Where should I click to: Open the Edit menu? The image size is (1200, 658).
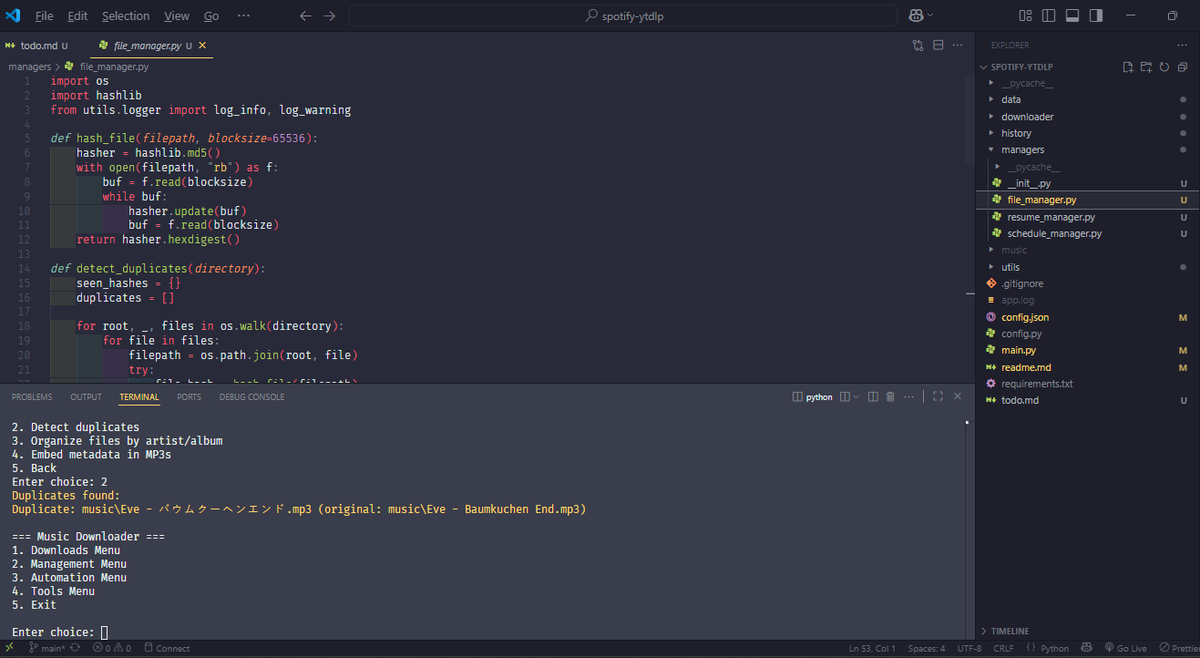[x=78, y=16]
